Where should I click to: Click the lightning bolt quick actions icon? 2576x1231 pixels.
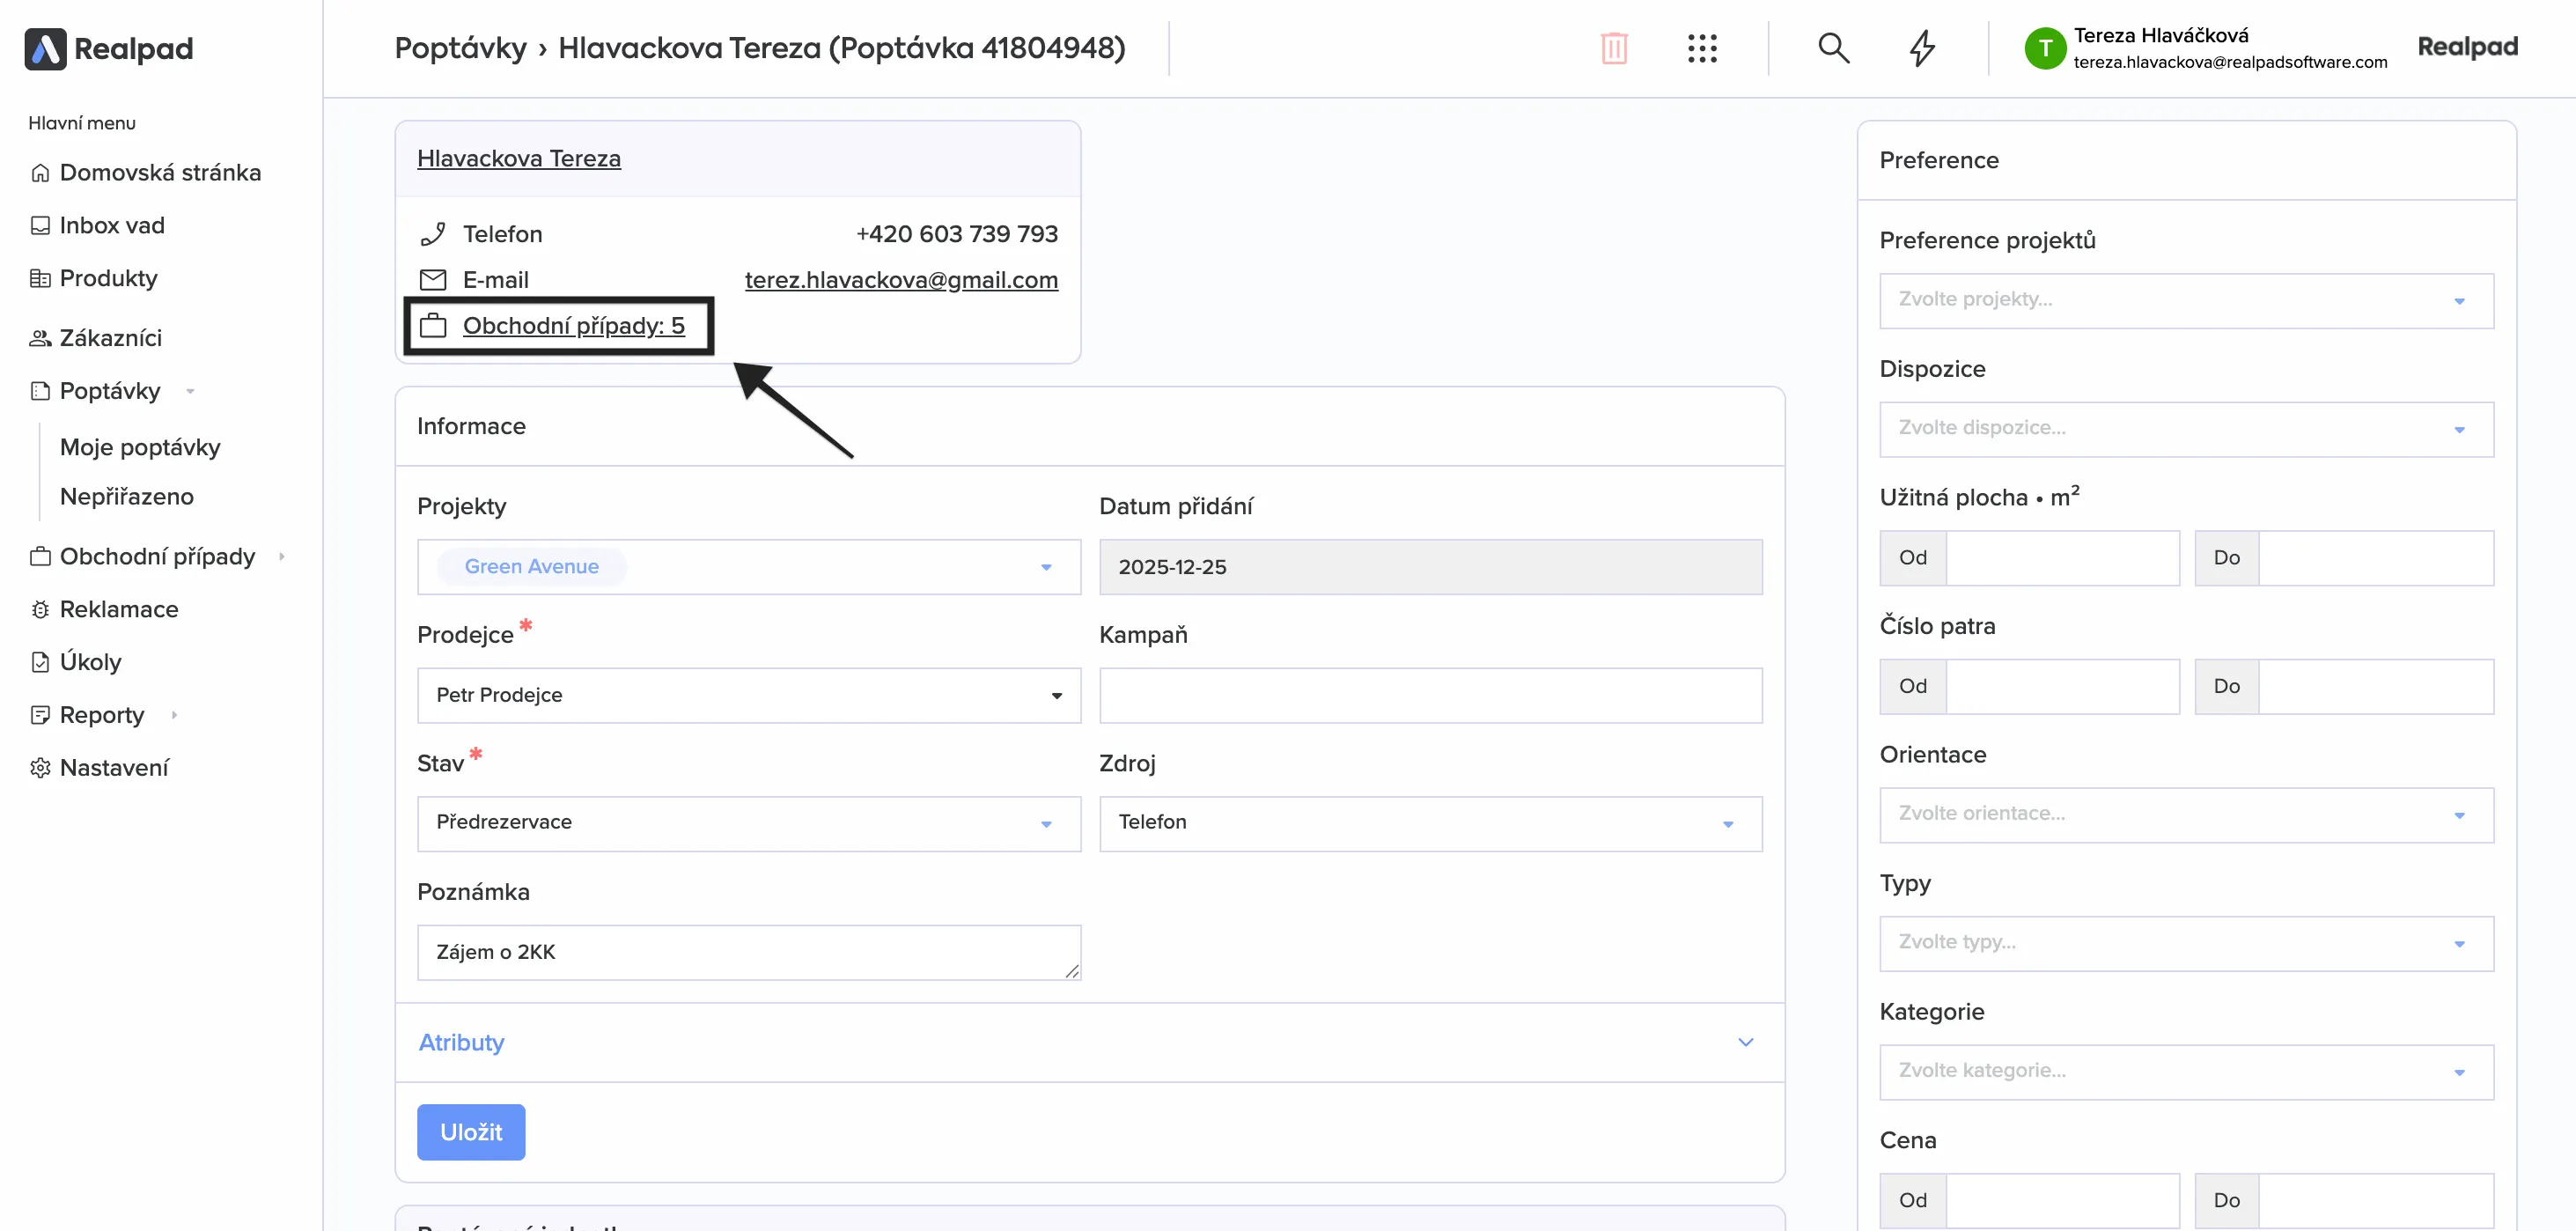pos(1922,48)
